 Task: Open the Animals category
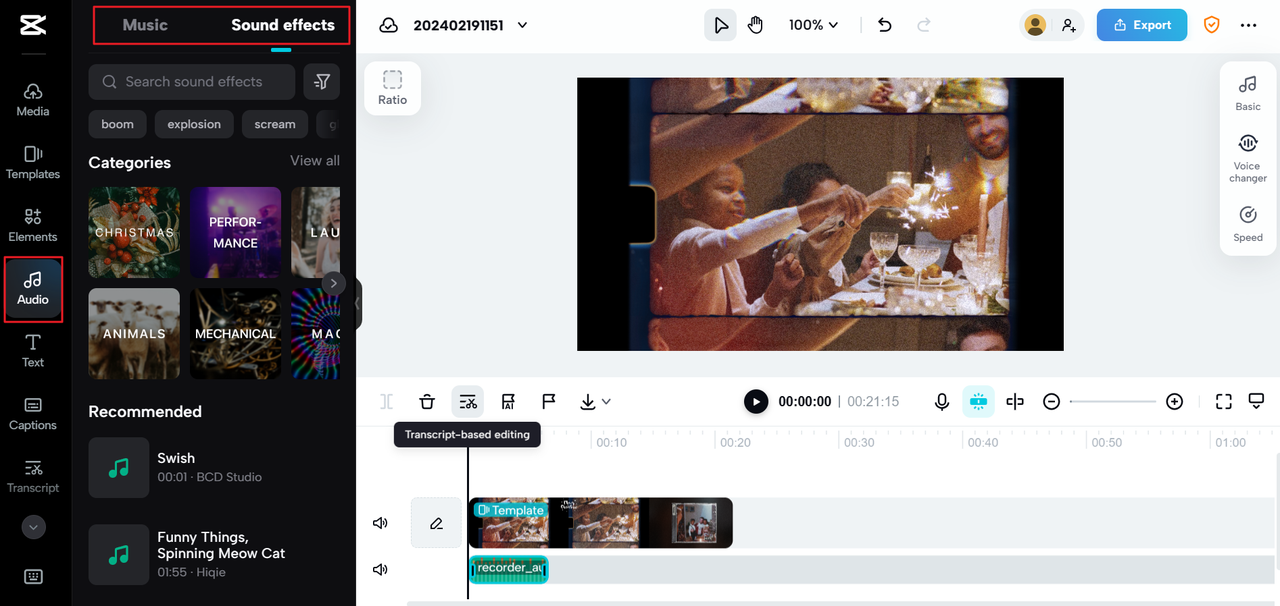pos(134,334)
